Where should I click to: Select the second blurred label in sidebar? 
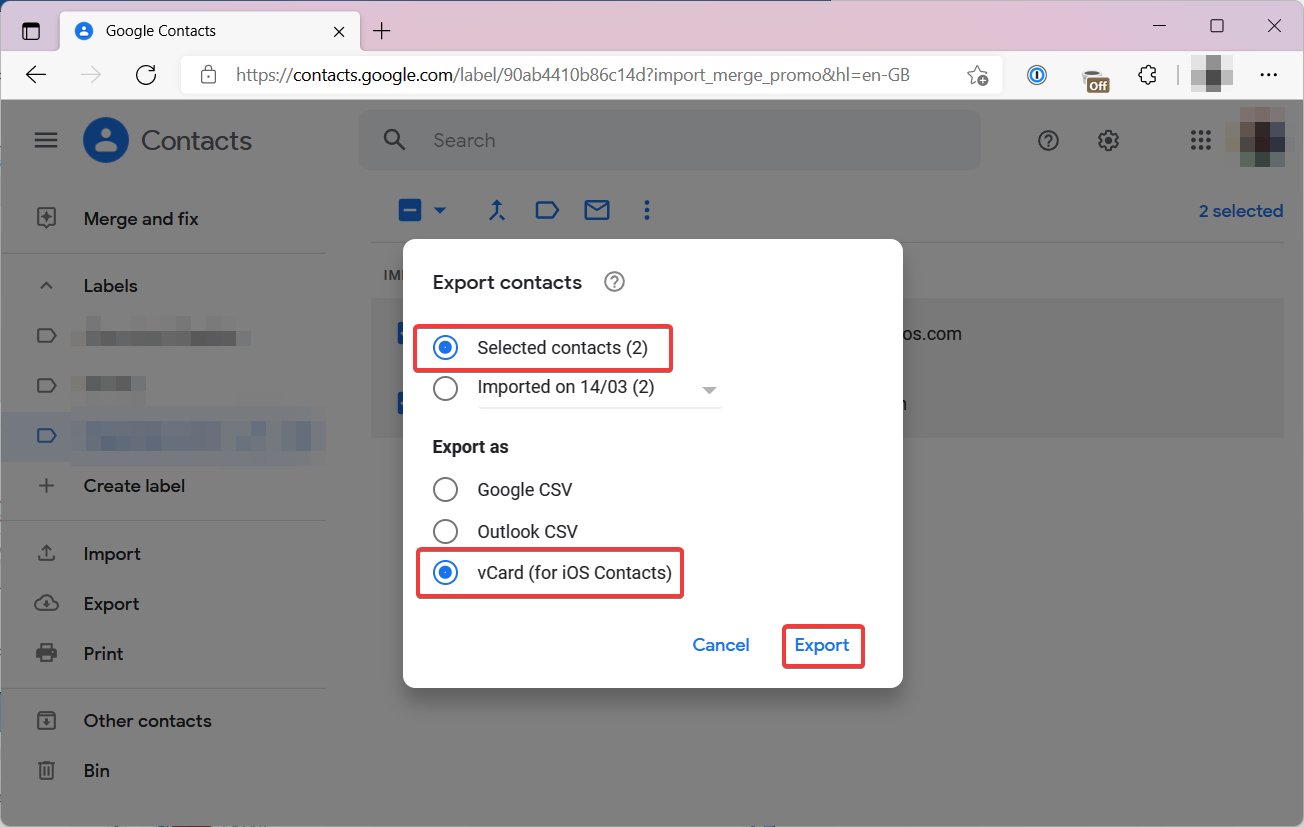tap(163, 385)
